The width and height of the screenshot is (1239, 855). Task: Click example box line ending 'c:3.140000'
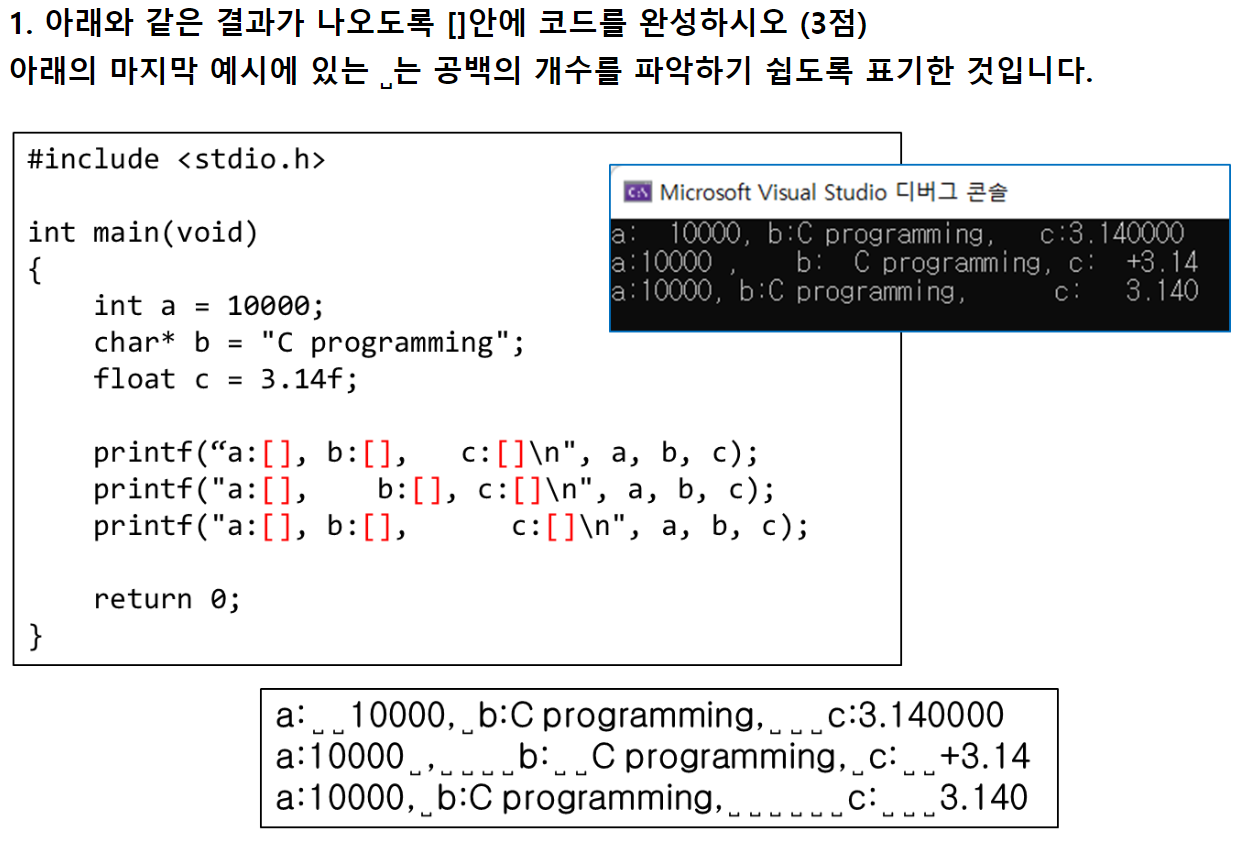click(x=640, y=716)
